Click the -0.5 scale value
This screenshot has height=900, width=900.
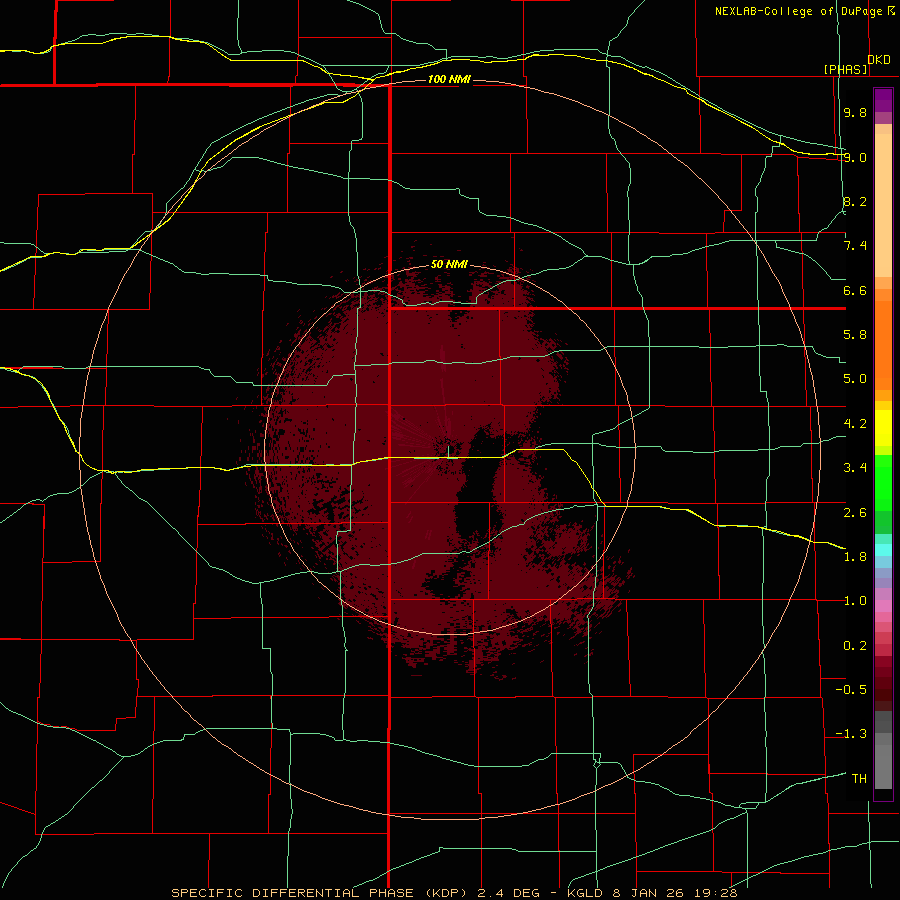click(x=851, y=690)
